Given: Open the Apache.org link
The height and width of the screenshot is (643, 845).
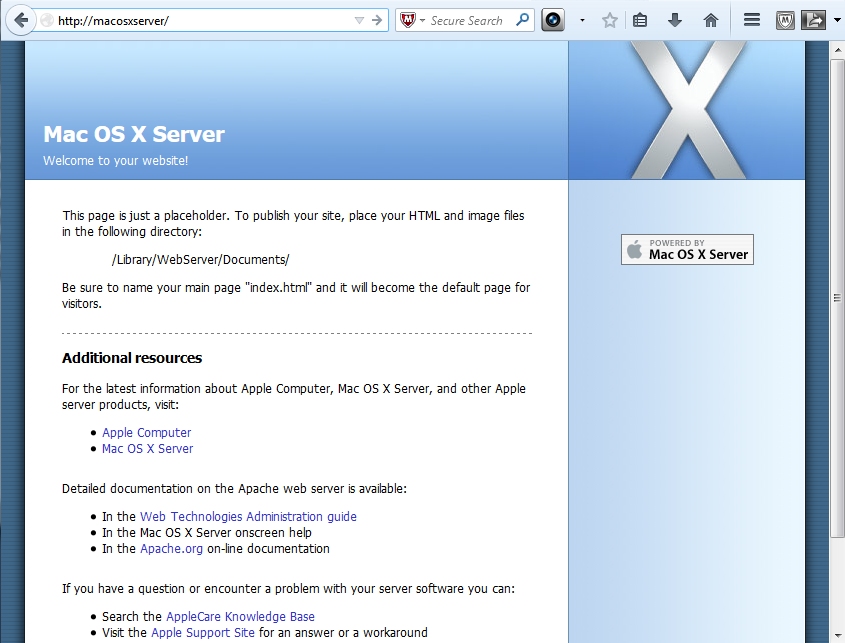Looking at the screenshot, I should pos(171,549).
